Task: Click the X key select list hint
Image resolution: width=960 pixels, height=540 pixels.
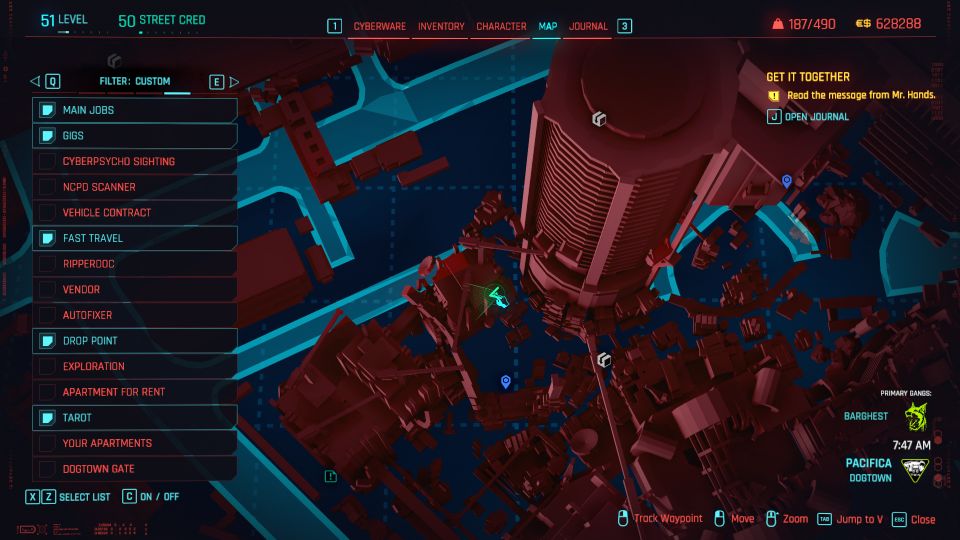Action: point(32,497)
